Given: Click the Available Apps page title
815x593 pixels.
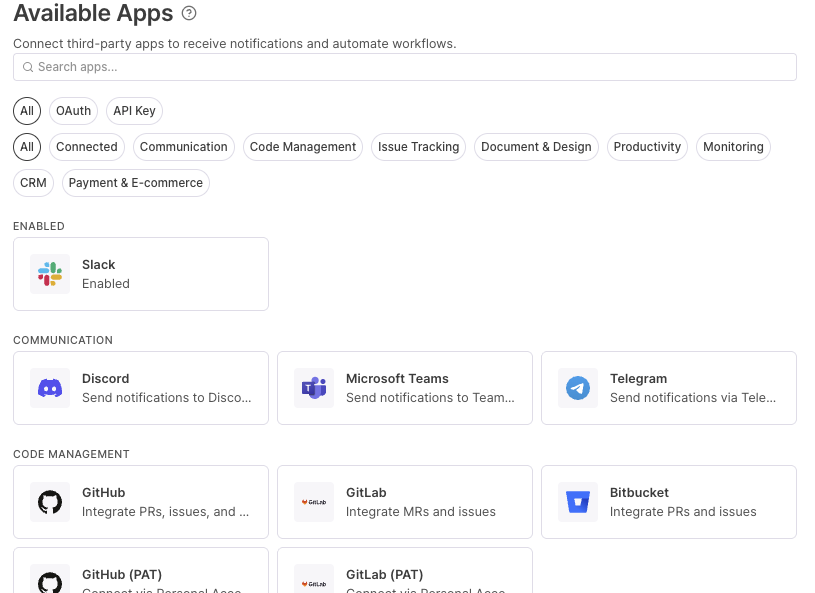Looking at the screenshot, I should point(93,14).
